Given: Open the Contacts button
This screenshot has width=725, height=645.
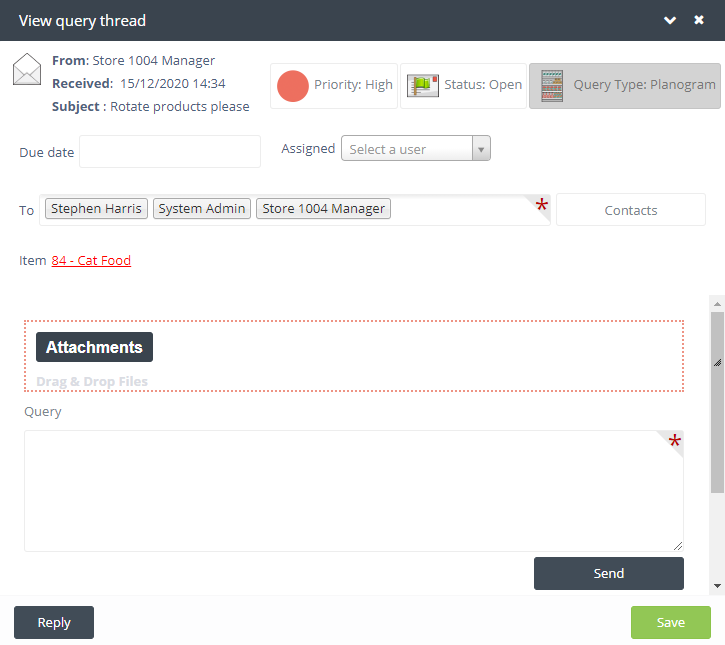Looking at the screenshot, I should [630, 210].
